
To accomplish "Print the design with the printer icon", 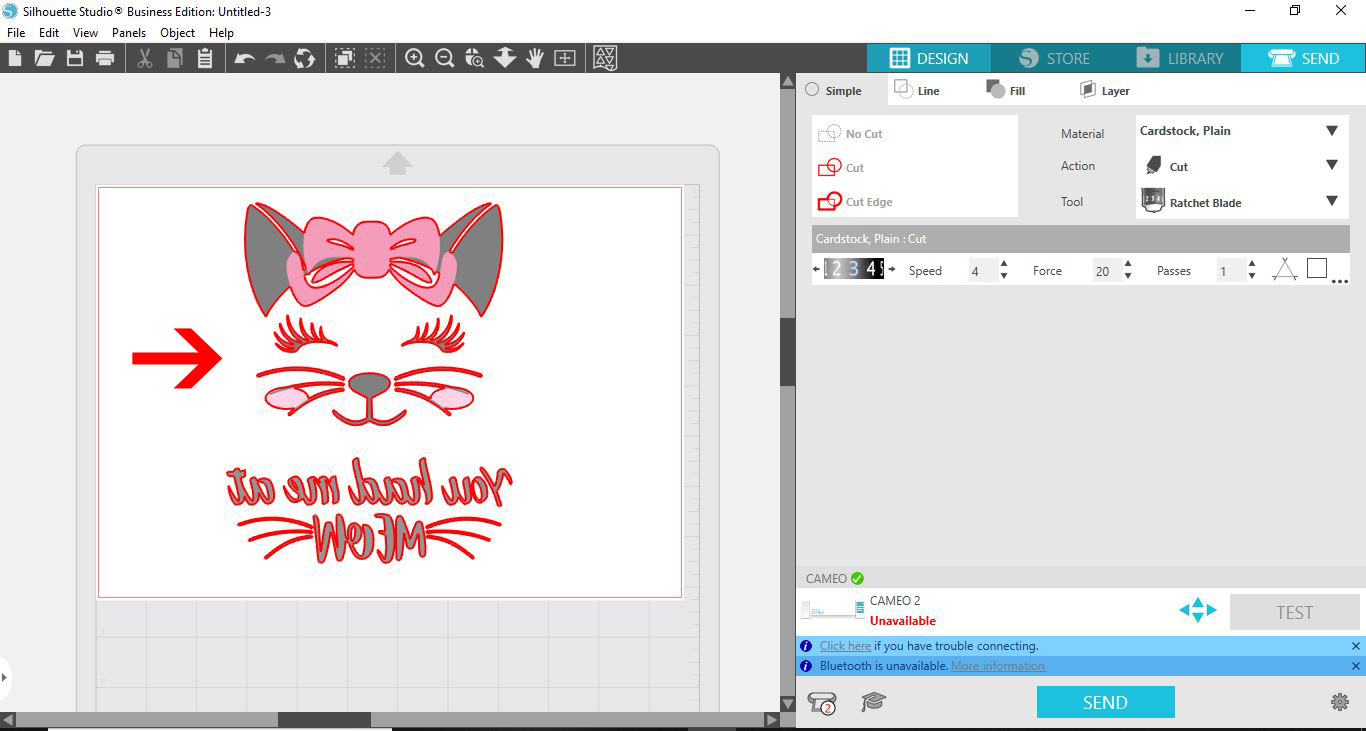I will point(105,58).
